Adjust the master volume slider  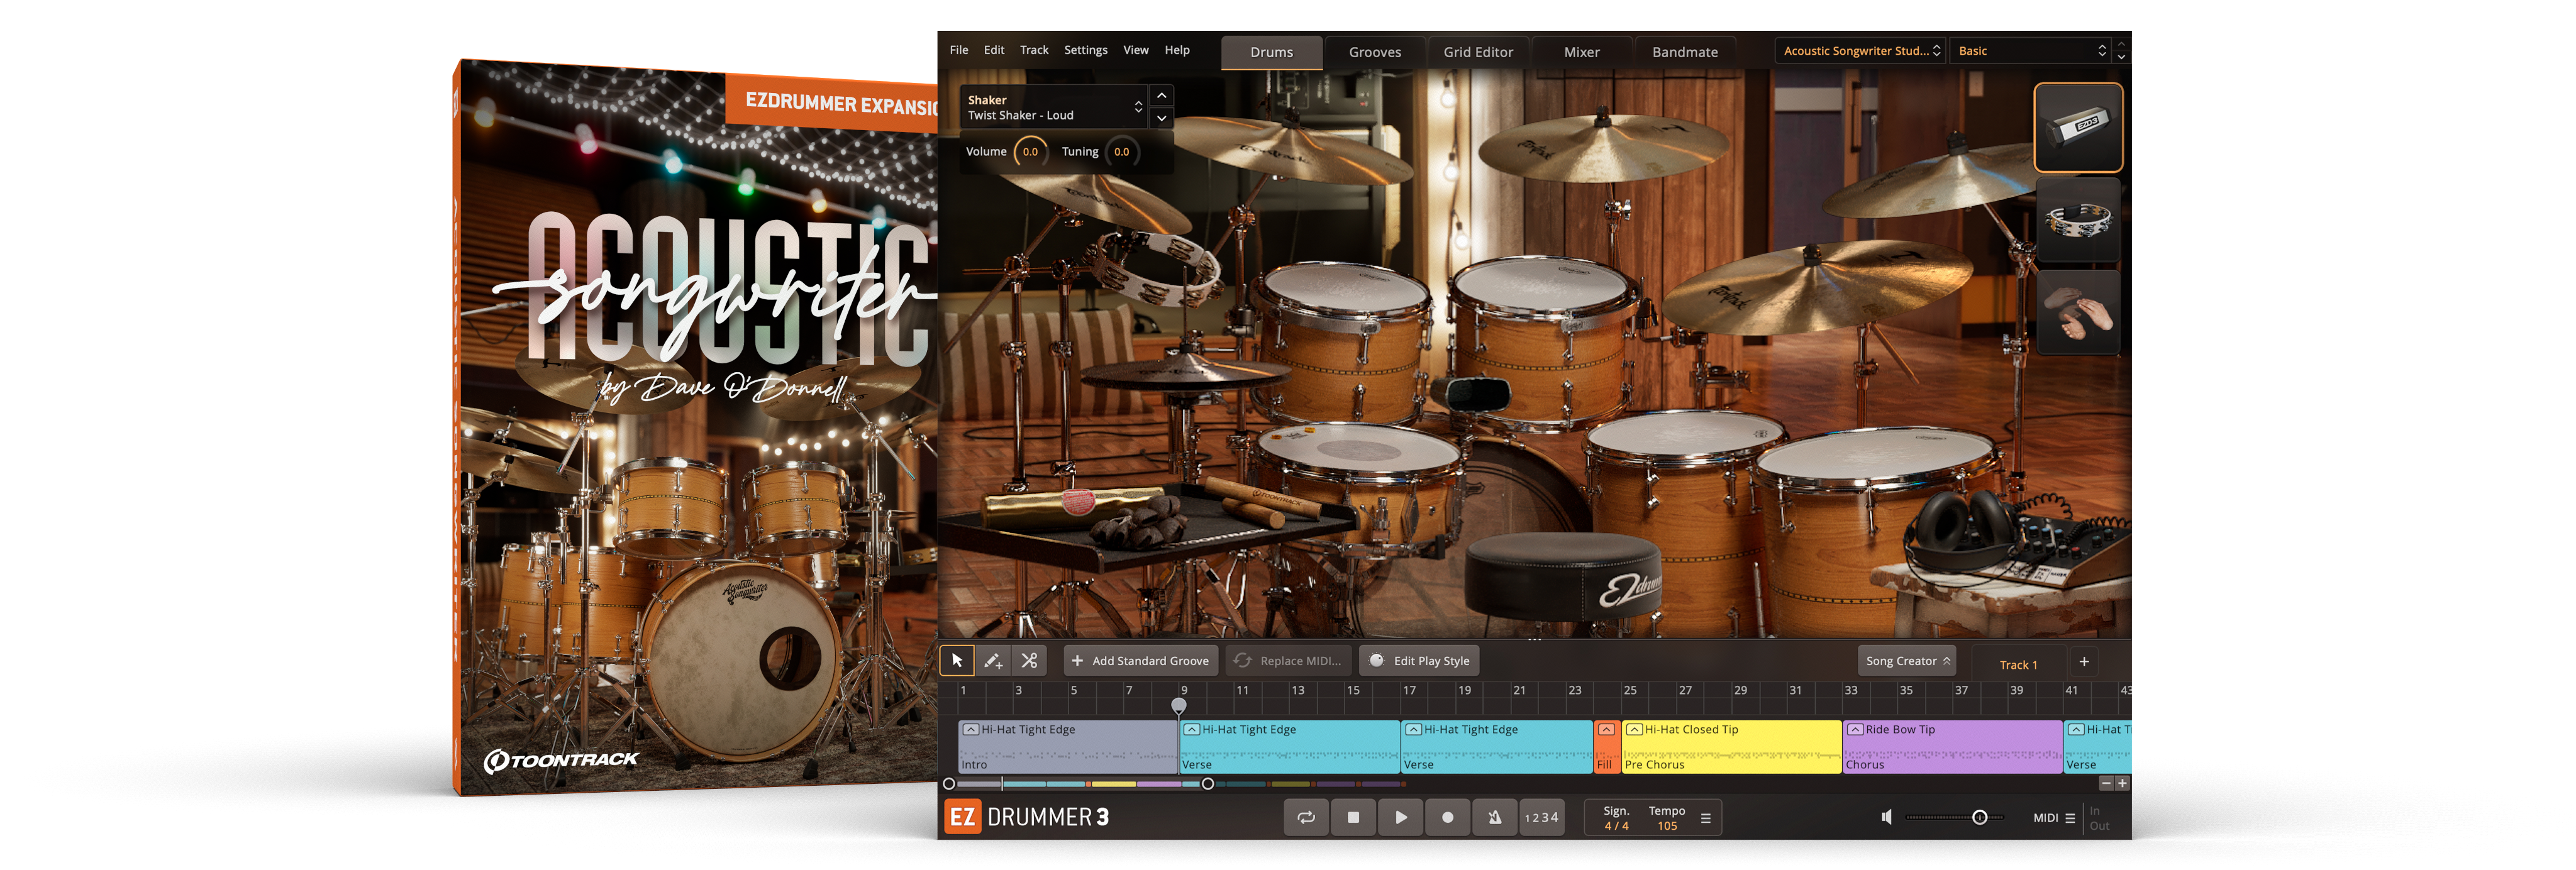click(x=1979, y=817)
